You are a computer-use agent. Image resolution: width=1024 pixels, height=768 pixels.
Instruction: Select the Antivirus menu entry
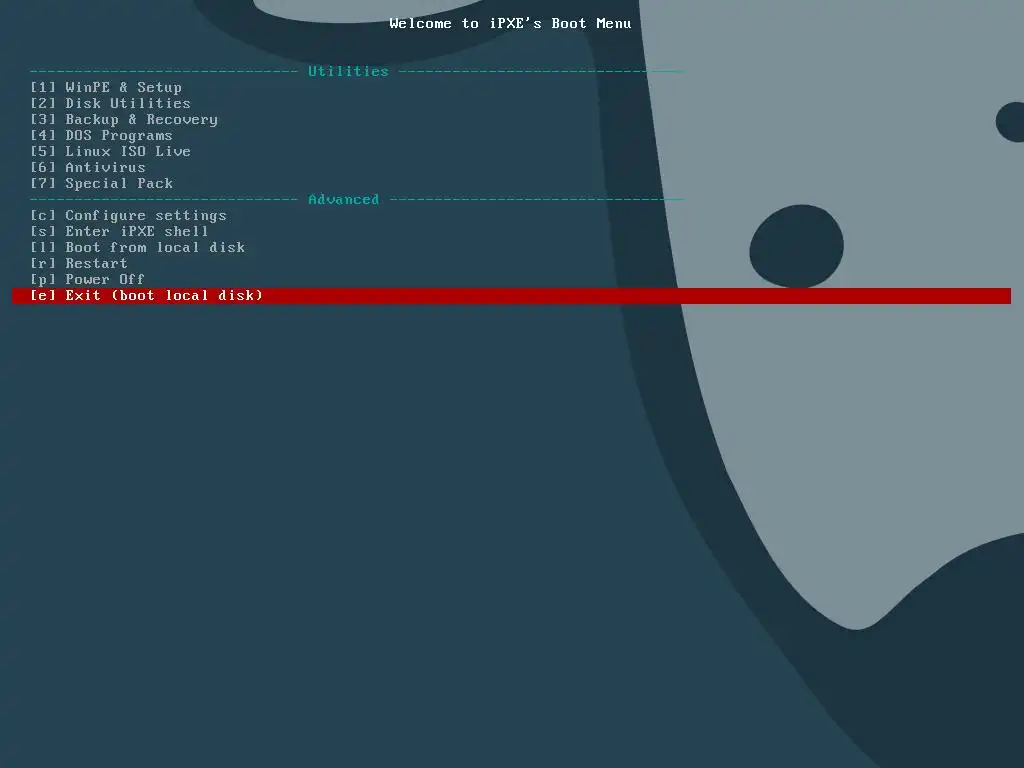click(88, 167)
